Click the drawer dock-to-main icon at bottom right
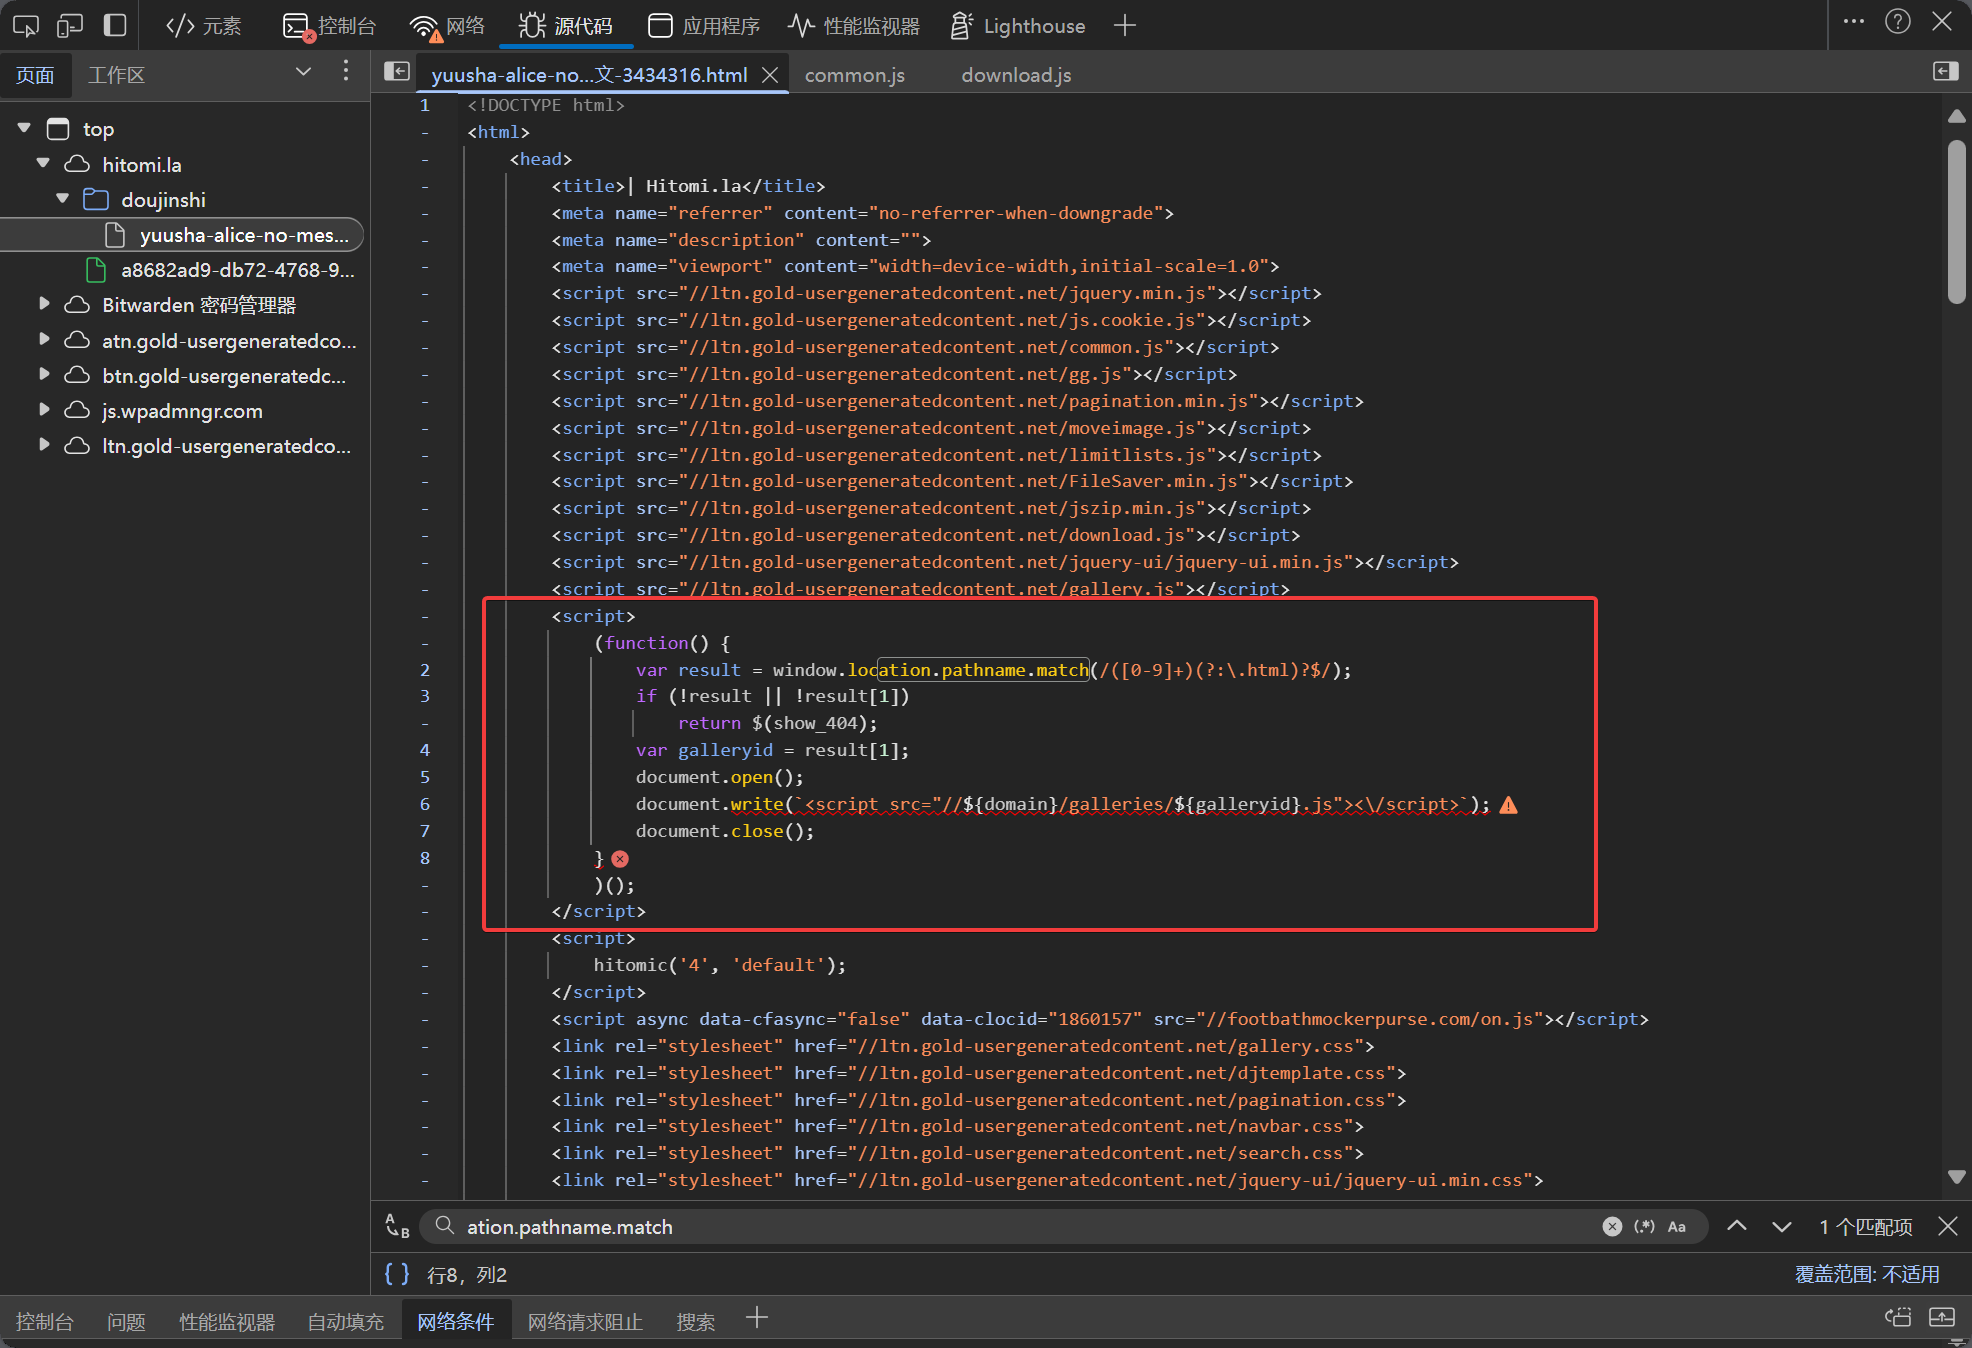 tap(1898, 1317)
